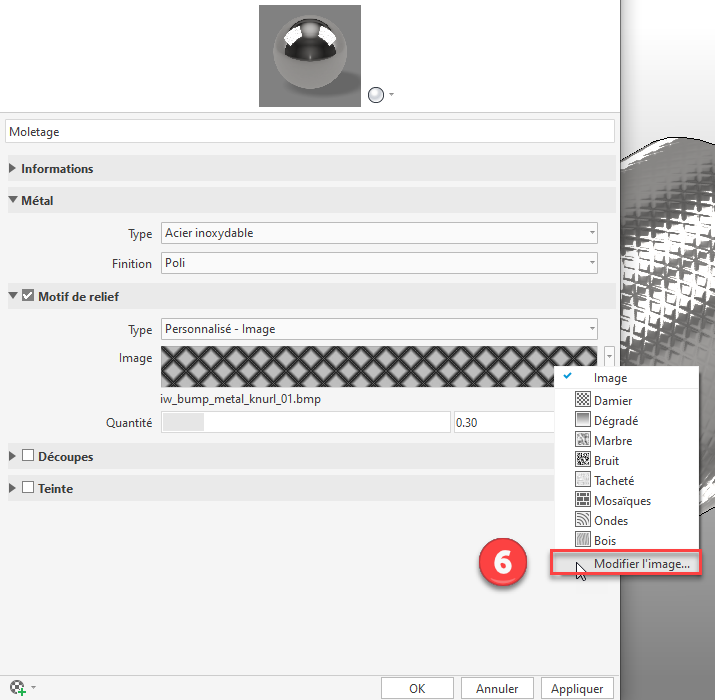Pick the Bruit noise icon
The image size is (715, 700).
coord(582,460)
